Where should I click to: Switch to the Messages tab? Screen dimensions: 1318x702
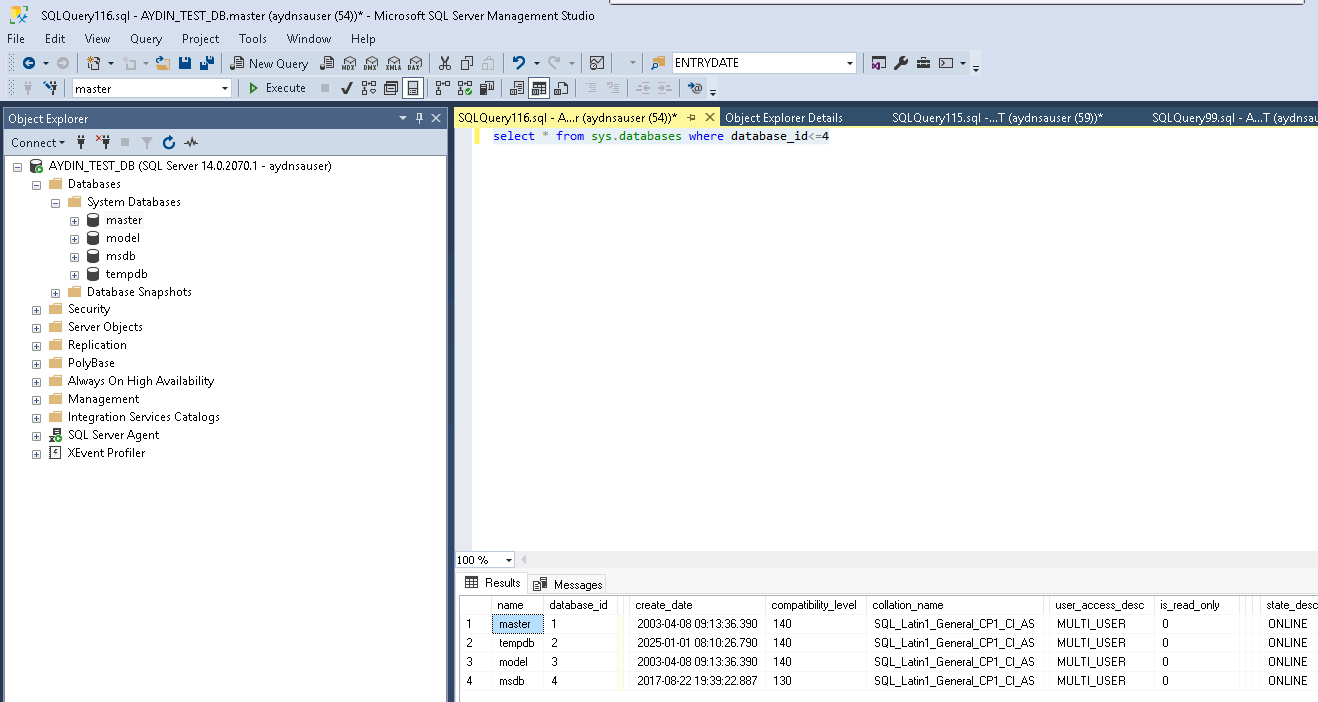[x=568, y=584]
